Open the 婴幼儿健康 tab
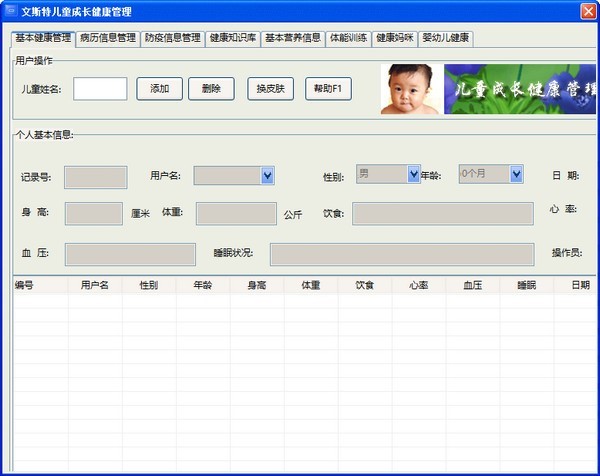The image size is (600, 476). click(446, 39)
